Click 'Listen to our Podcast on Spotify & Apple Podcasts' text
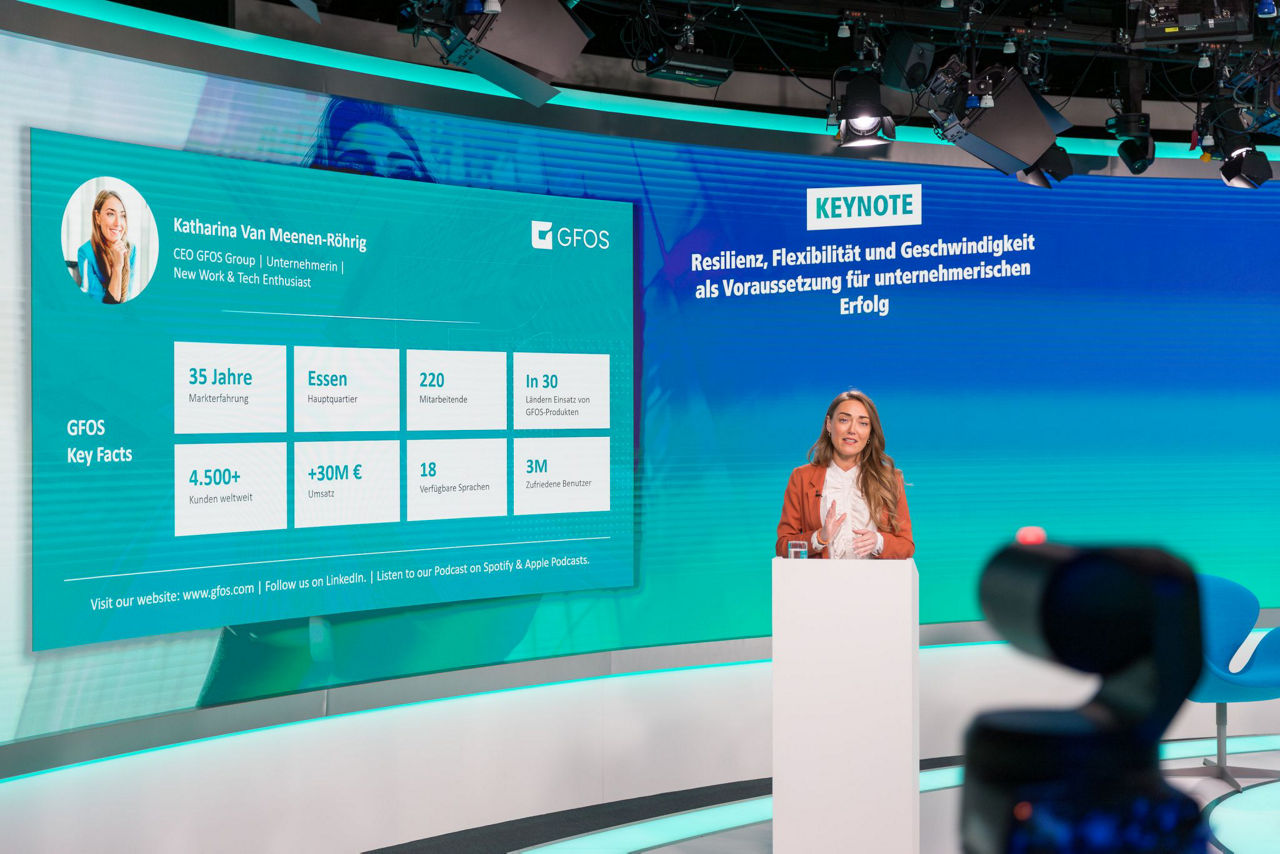 point(483,569)
